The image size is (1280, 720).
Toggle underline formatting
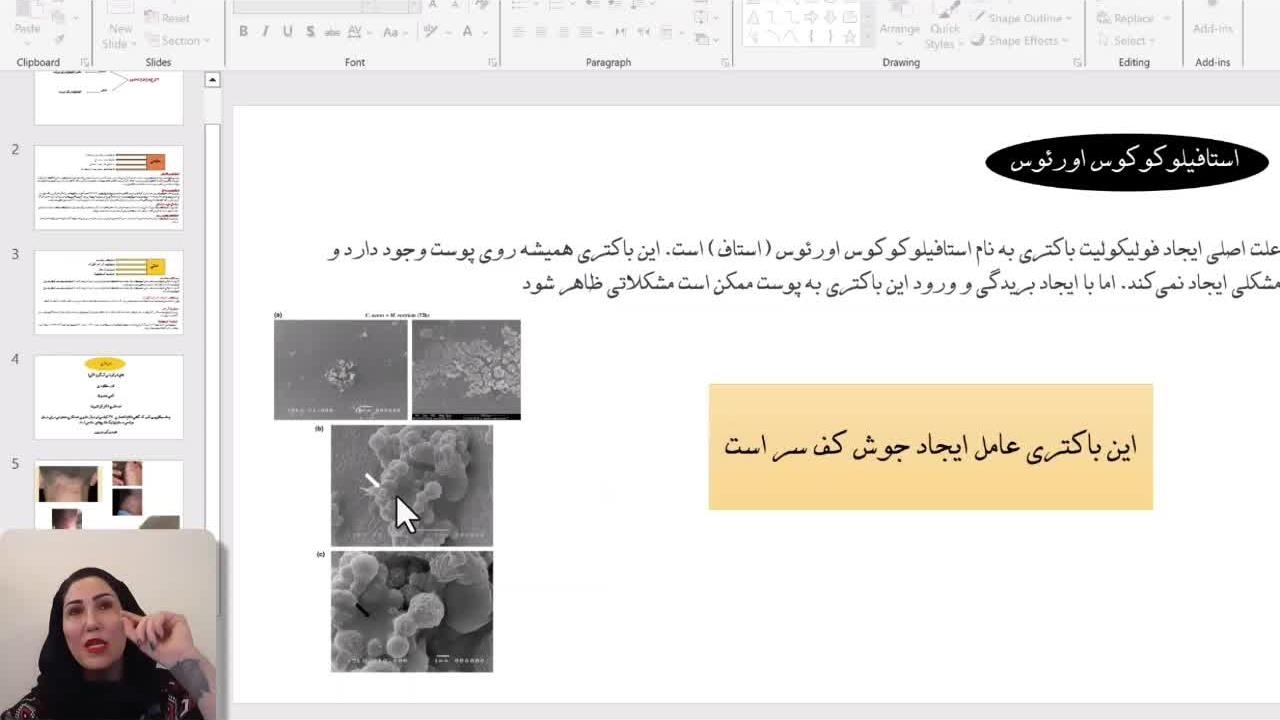288,32
